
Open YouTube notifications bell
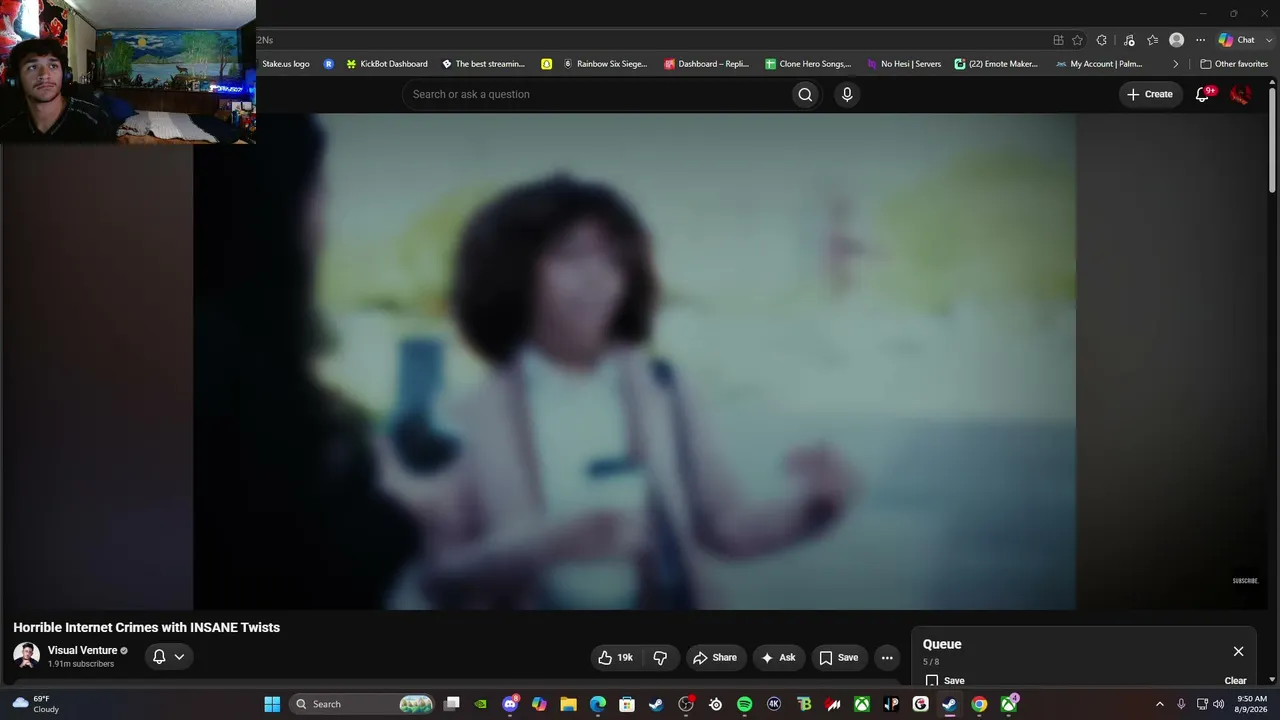(1203, 94)
